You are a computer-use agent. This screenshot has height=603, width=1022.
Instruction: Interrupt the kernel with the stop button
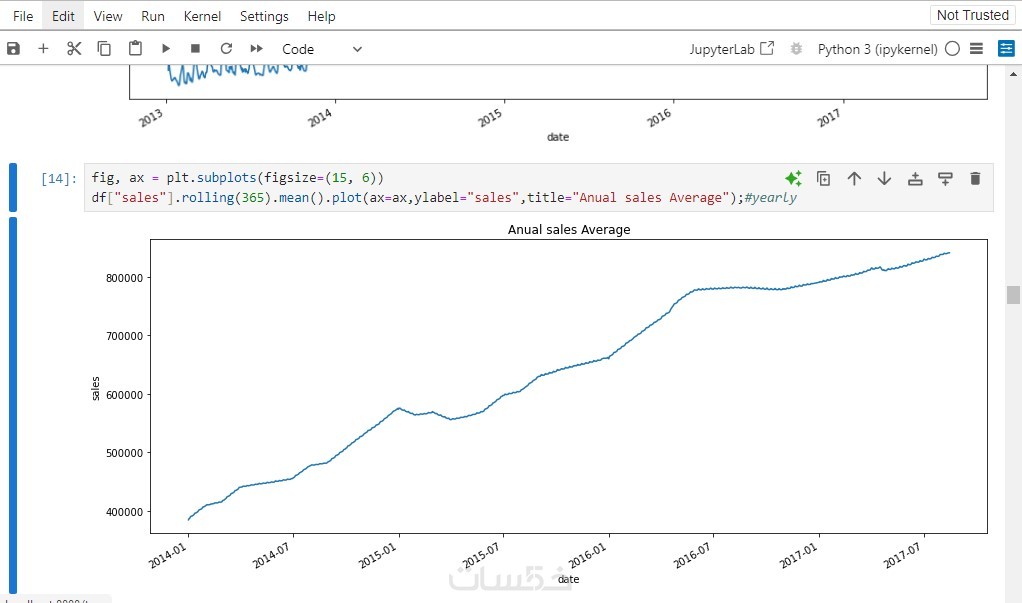[x=196, y=49]
